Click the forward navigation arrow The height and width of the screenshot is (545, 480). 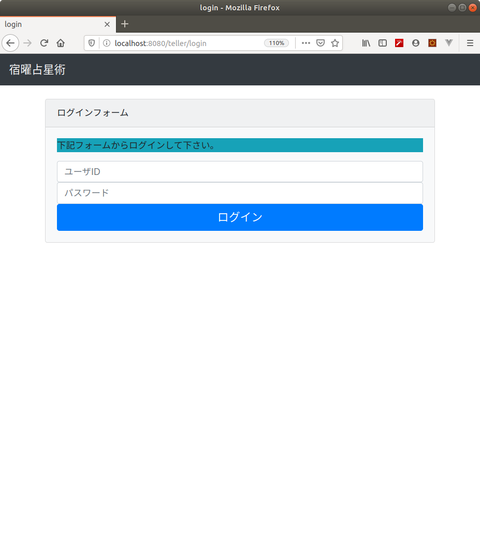(27, 43)
